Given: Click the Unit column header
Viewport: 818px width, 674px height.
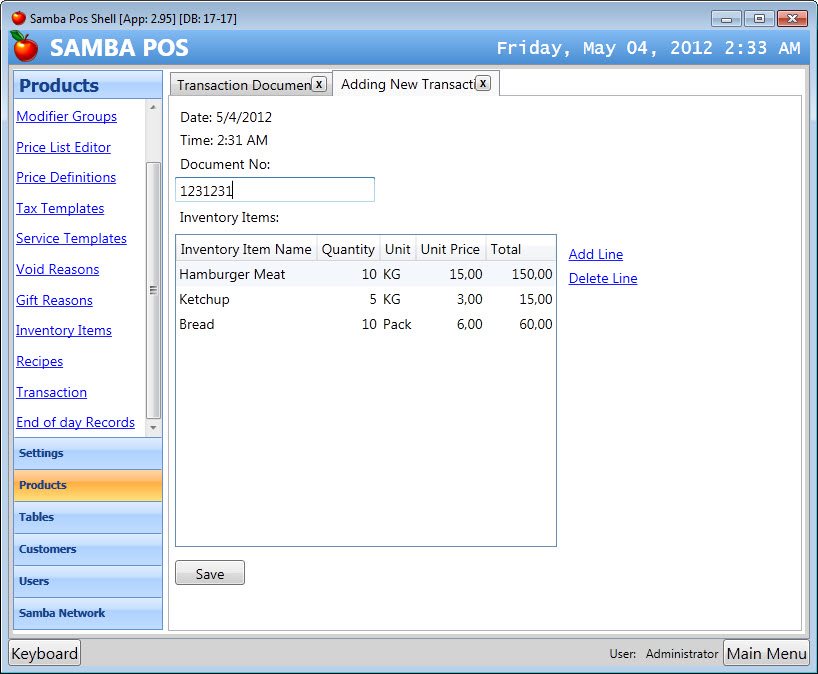Looking at the screenshot, I should pyautogui.click(x=398, y=249).
